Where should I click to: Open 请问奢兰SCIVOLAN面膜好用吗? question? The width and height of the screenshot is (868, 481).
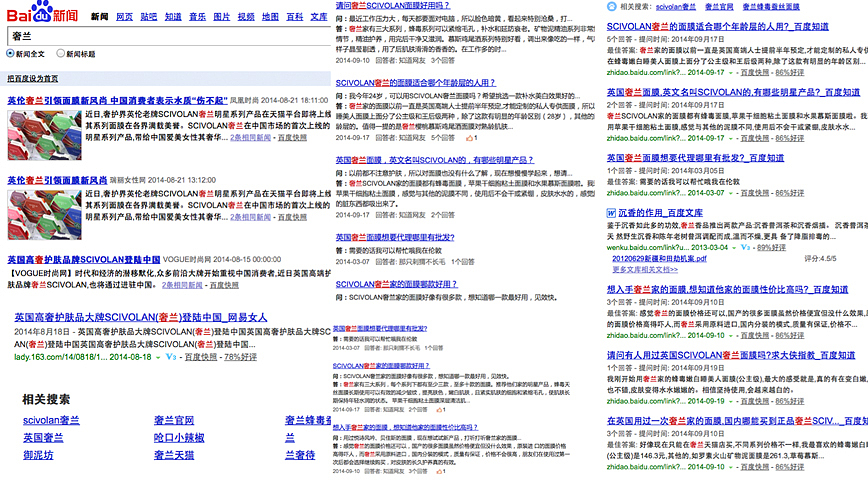[x=392, y=6]
